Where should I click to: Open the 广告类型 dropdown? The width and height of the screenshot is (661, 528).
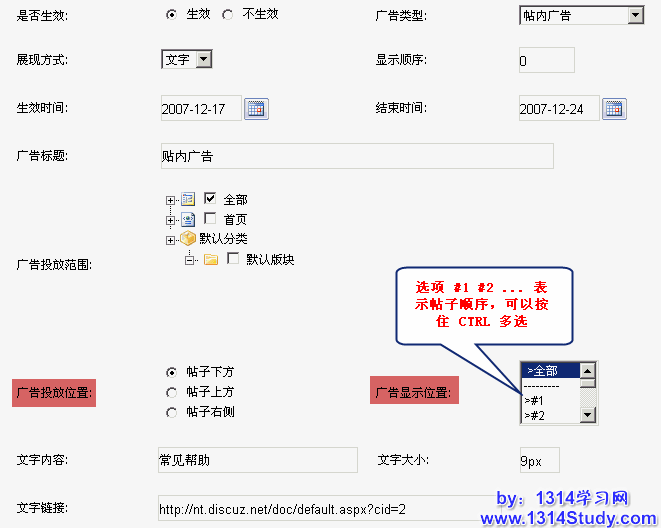(635, 15)
